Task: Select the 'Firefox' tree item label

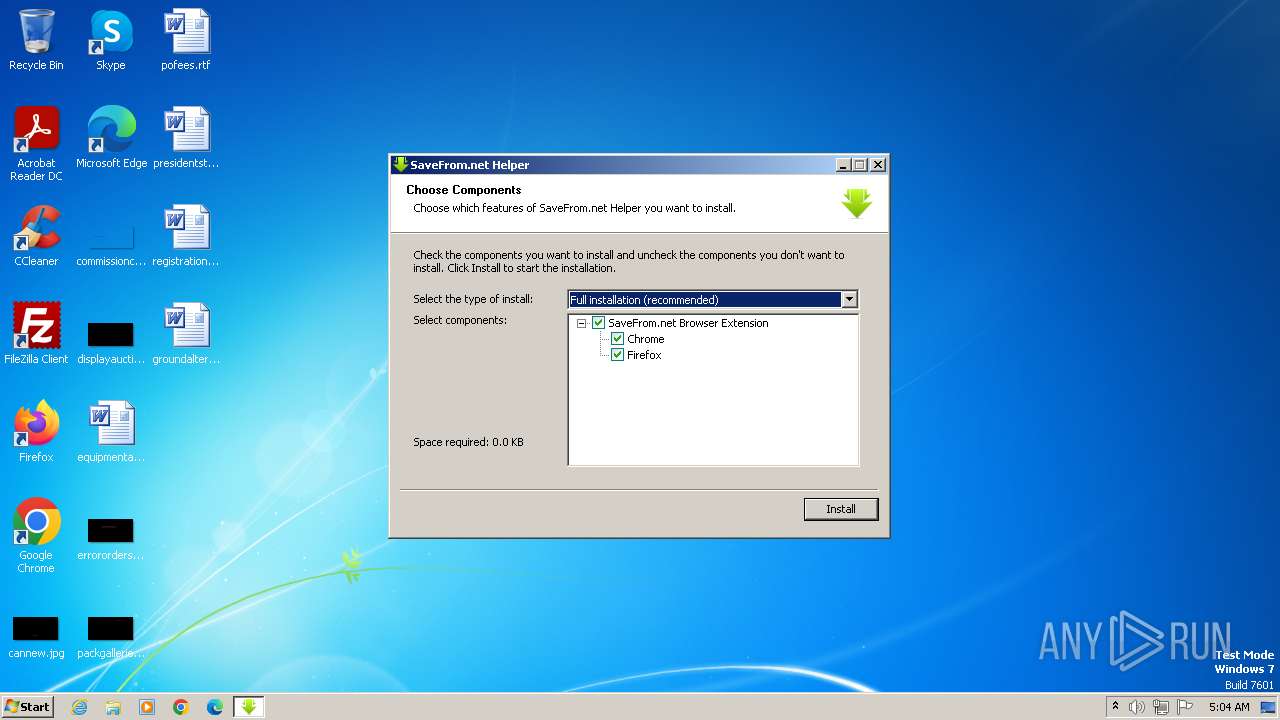Action: click(644, 355)
